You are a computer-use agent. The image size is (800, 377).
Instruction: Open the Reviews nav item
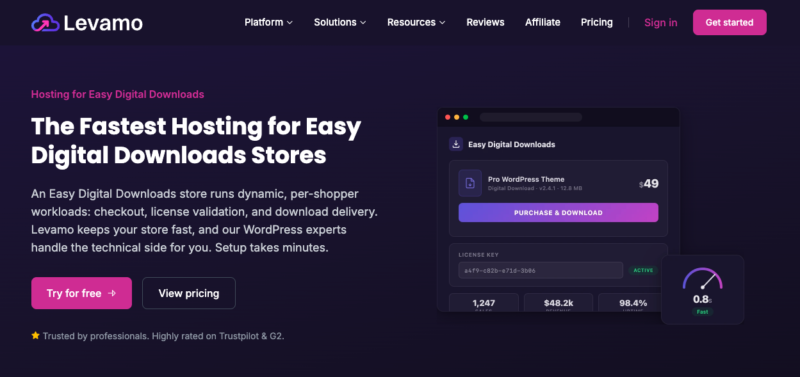pos(485,22)
